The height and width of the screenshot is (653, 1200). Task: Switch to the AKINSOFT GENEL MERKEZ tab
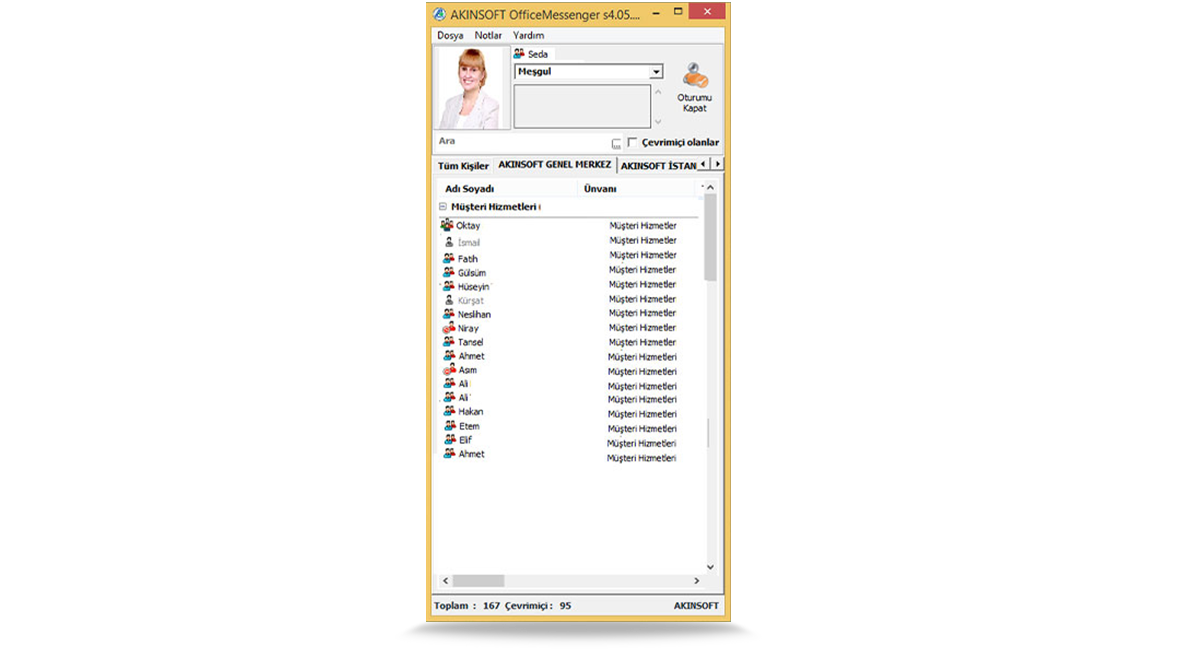[555, 164]
